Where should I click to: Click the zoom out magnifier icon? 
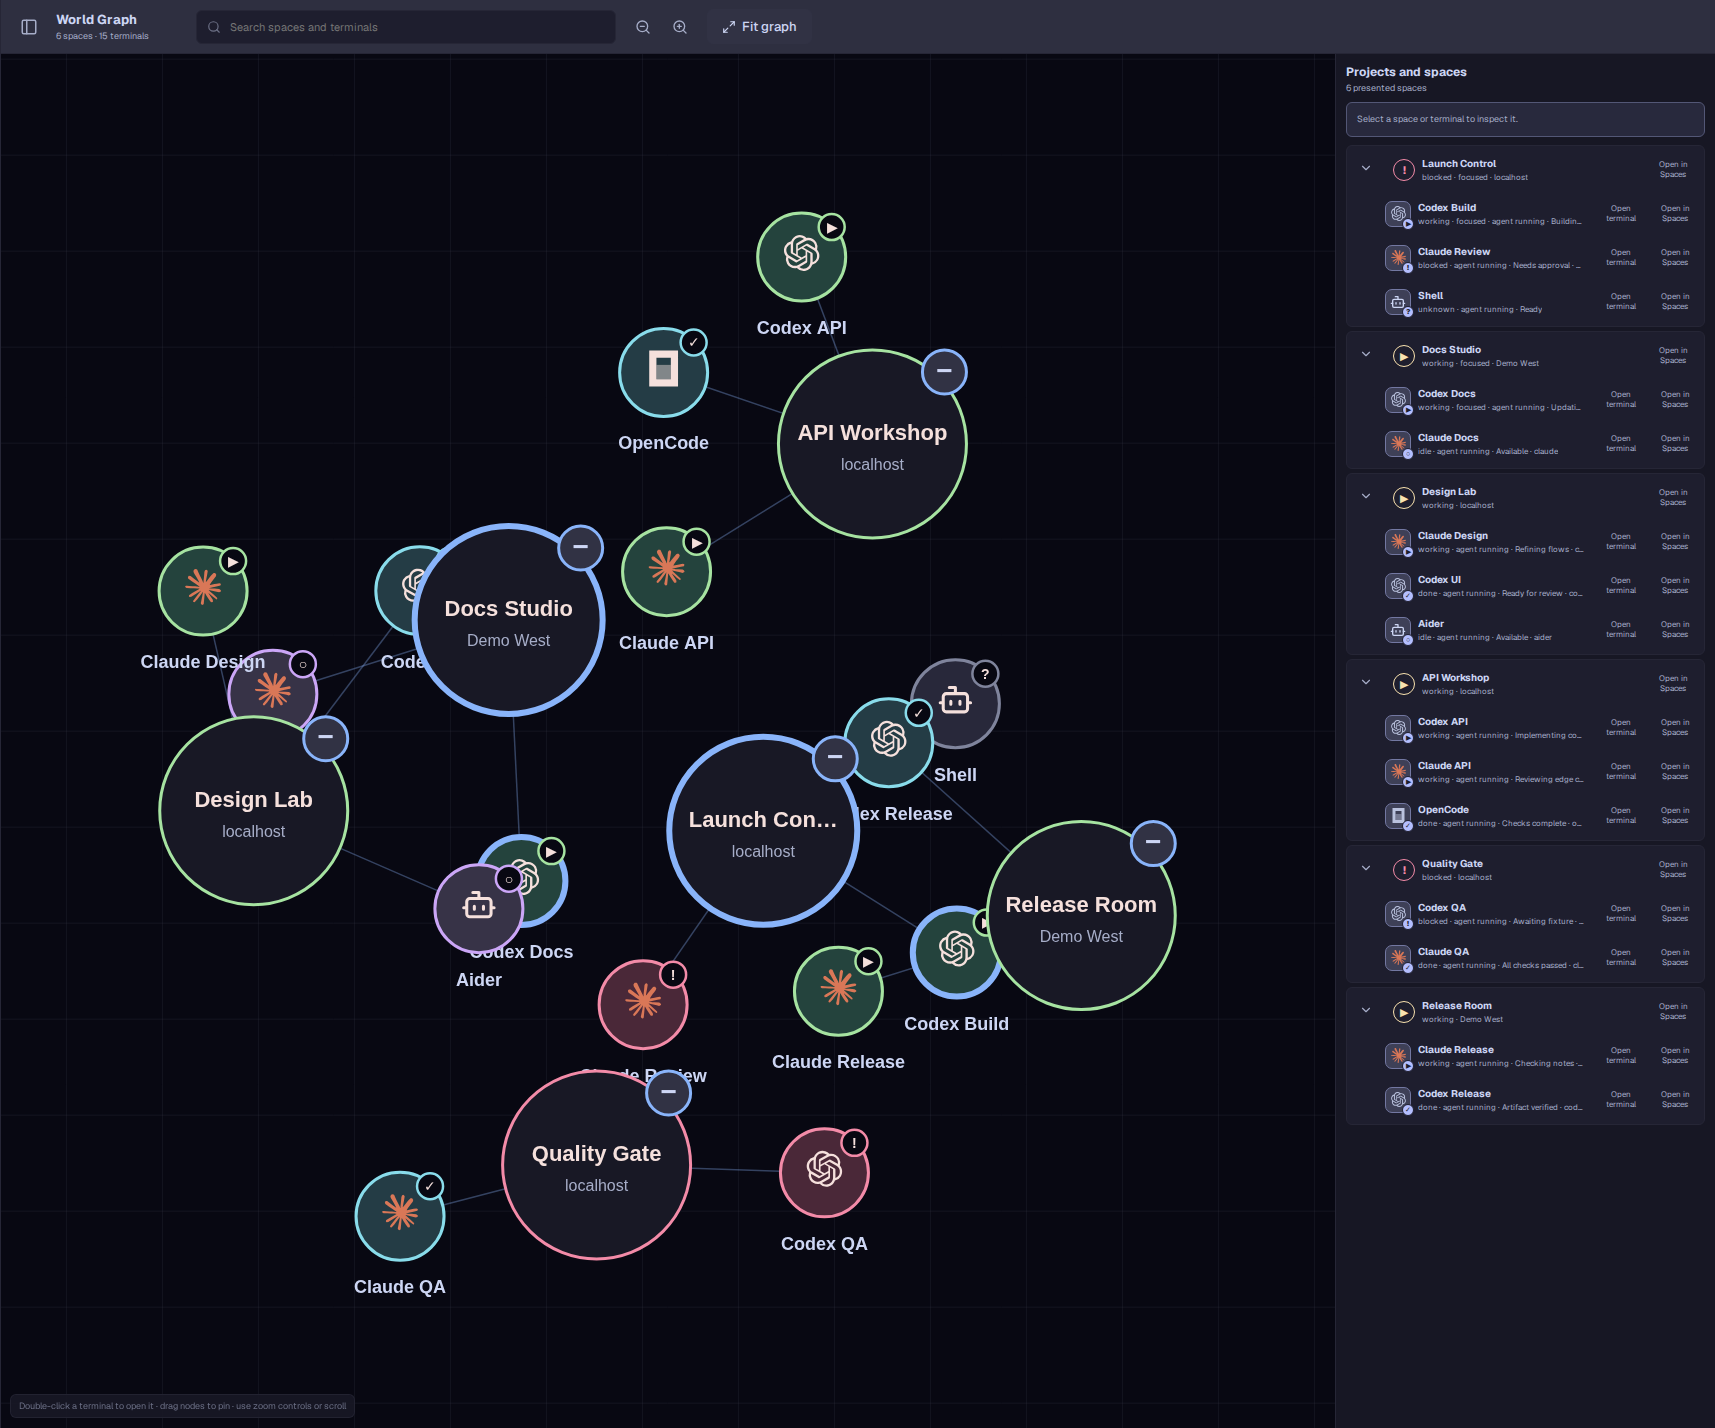pos(643,27)
